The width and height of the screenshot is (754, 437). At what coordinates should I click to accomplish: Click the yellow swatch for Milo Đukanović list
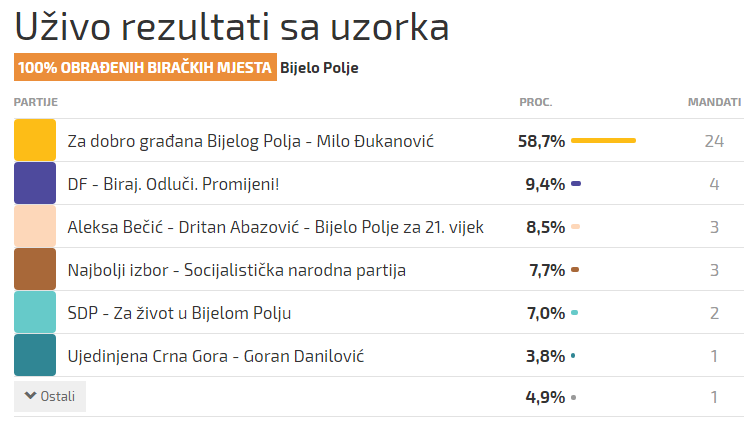(35, 140)
